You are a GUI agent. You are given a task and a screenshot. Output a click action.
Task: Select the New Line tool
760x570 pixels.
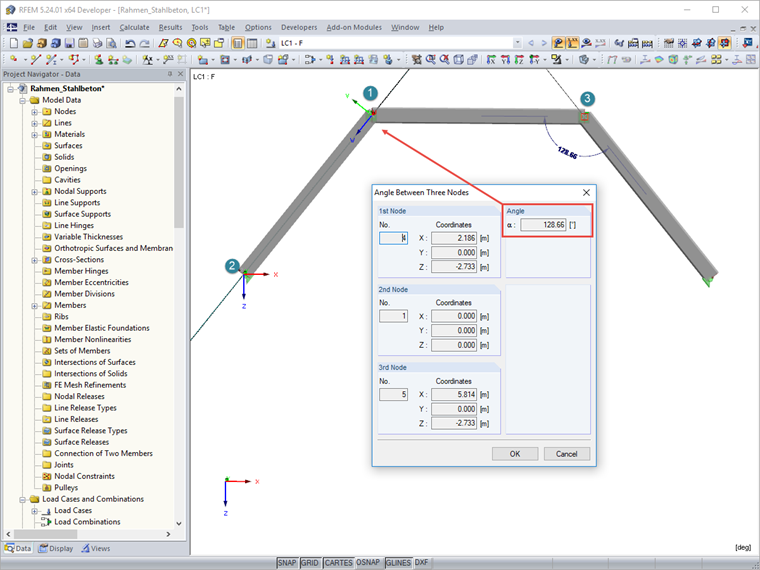35,60
